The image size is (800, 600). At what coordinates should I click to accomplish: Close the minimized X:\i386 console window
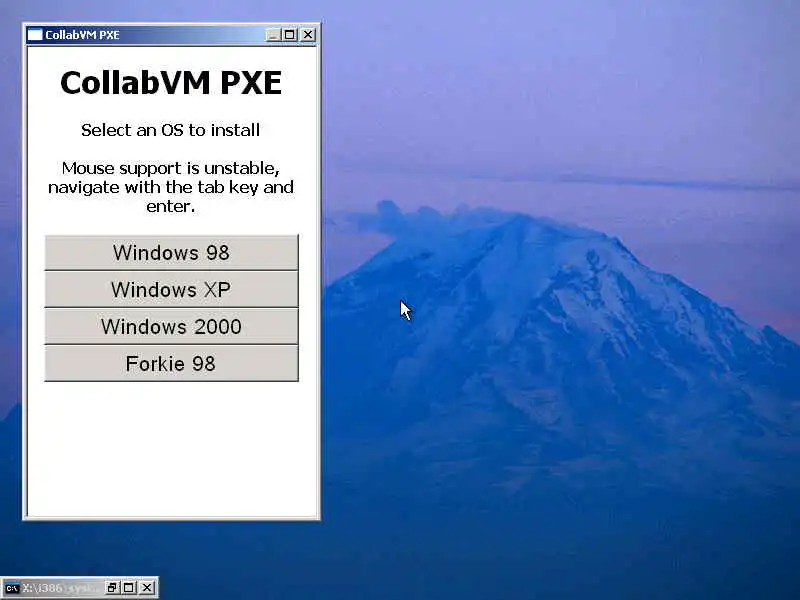coord(146,588)
